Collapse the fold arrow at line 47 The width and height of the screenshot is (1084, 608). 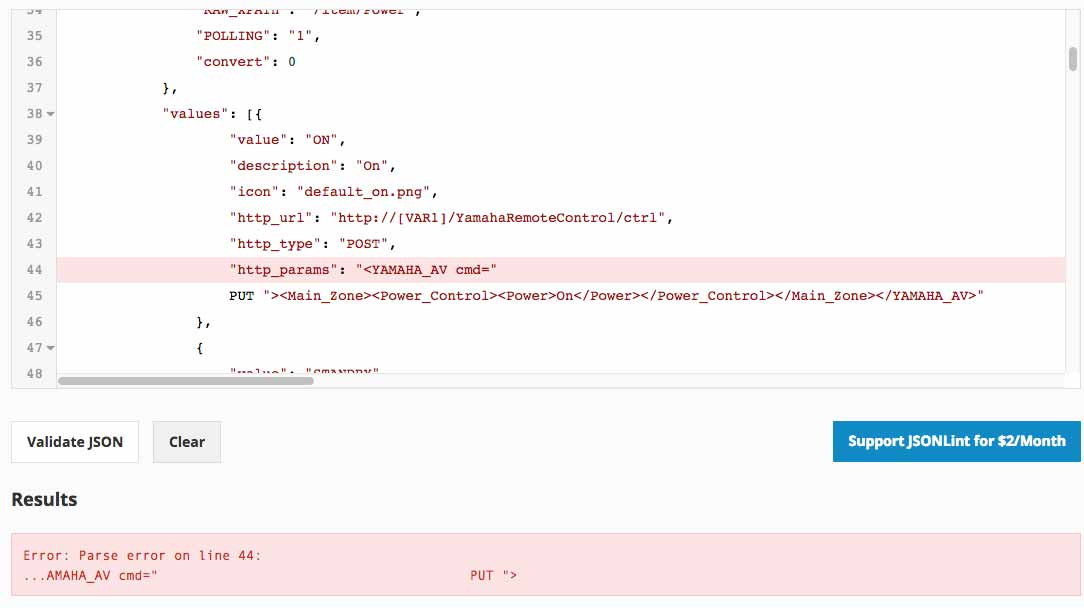coord(51,348)
